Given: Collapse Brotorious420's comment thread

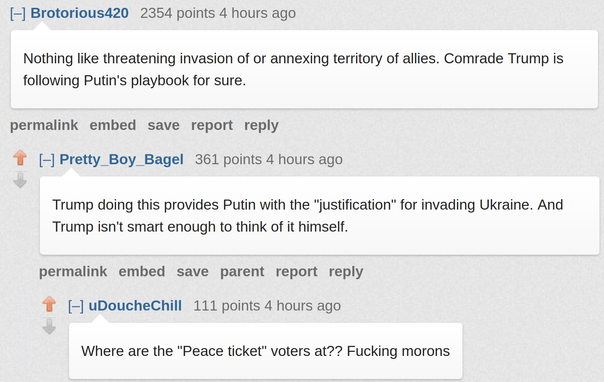Looking at the screenshot, I should [18, 13].
